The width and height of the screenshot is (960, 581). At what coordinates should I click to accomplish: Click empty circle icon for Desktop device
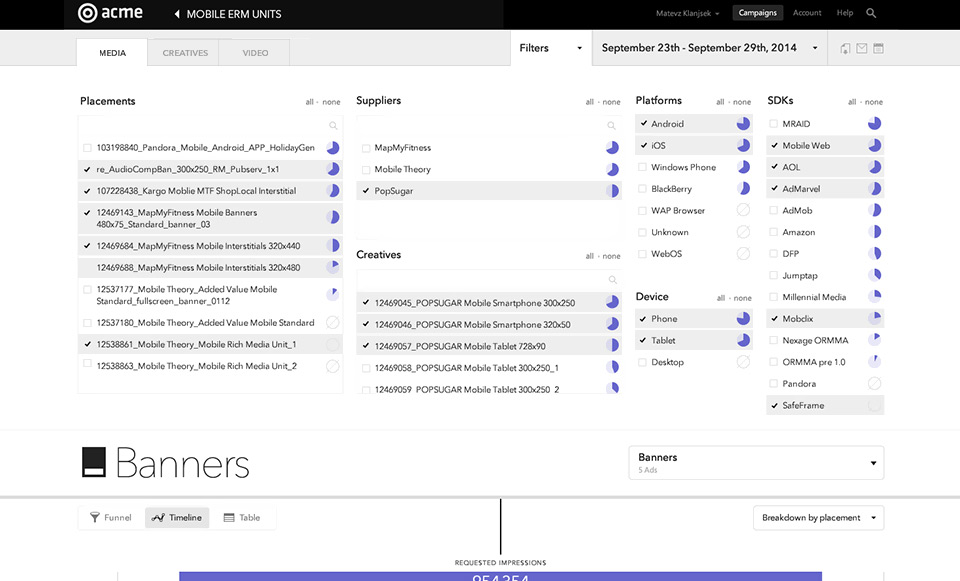(743, 362)
